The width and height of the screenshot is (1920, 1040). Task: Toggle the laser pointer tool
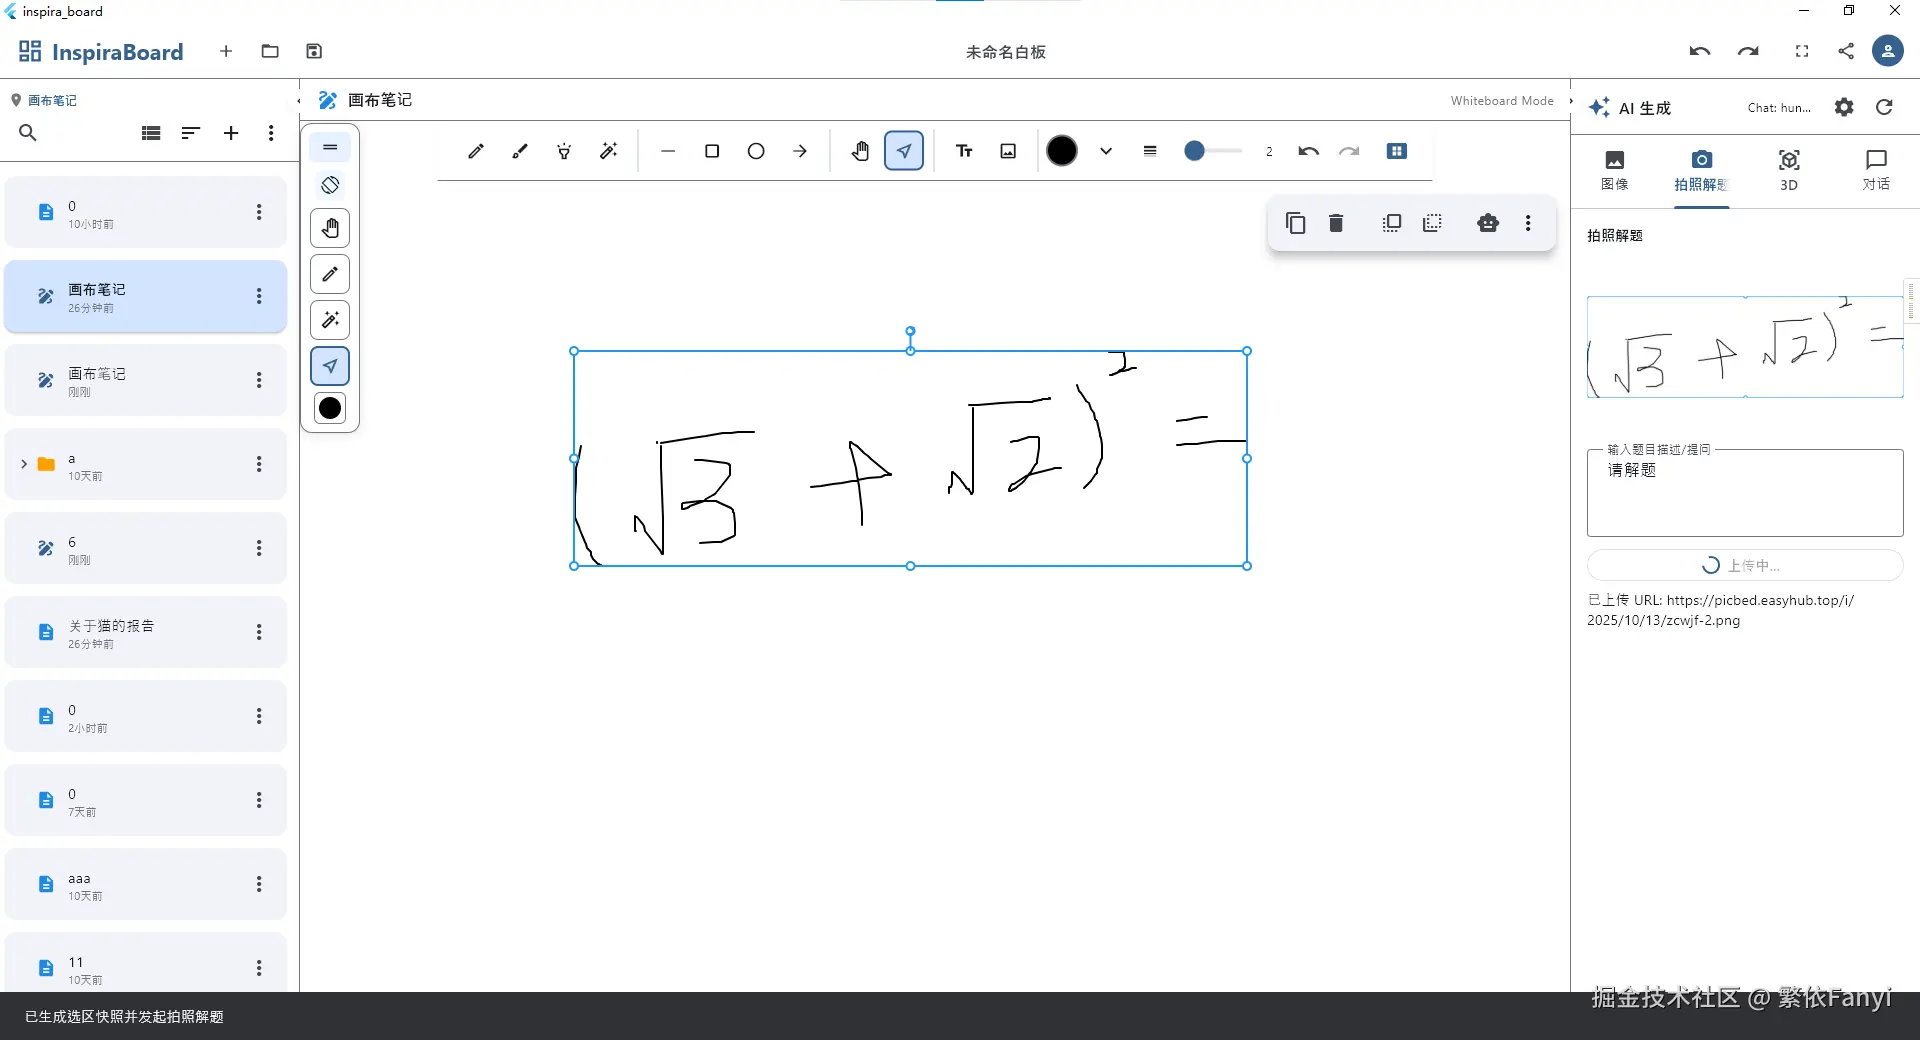tap(564, 151)
